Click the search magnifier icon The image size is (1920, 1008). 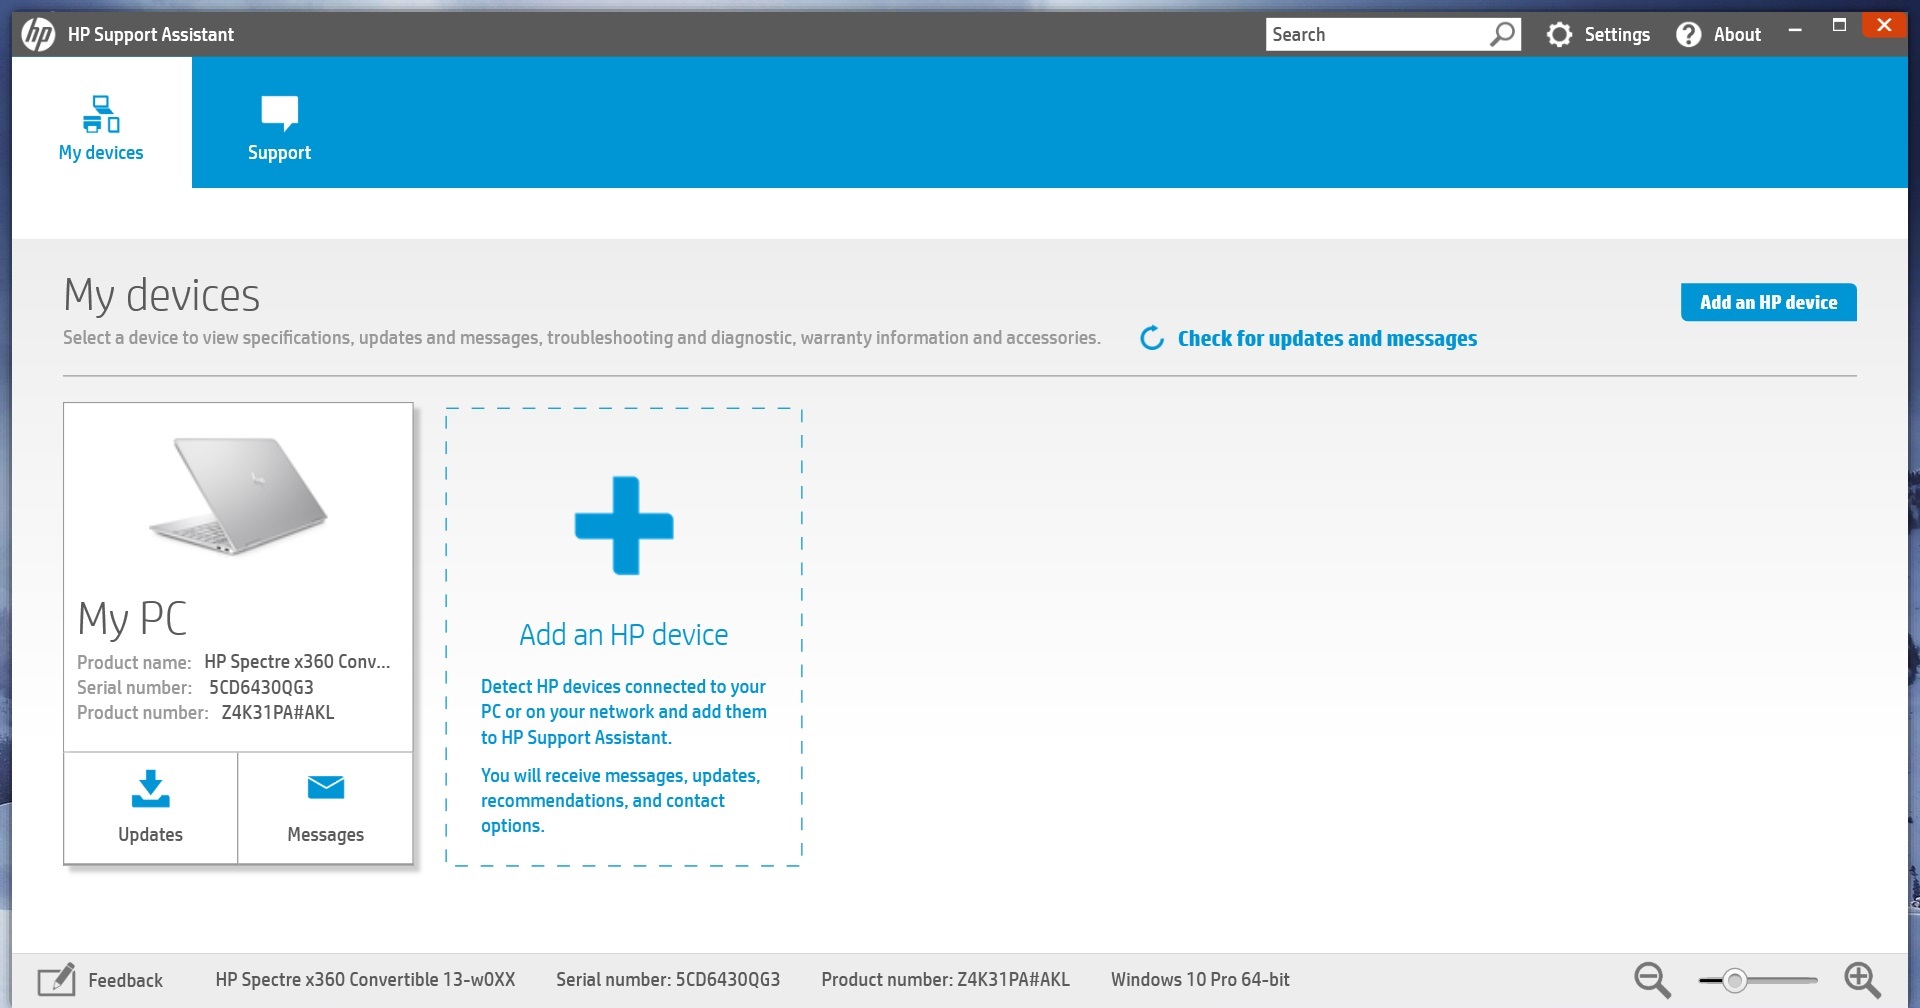[x=1502, y=34]
